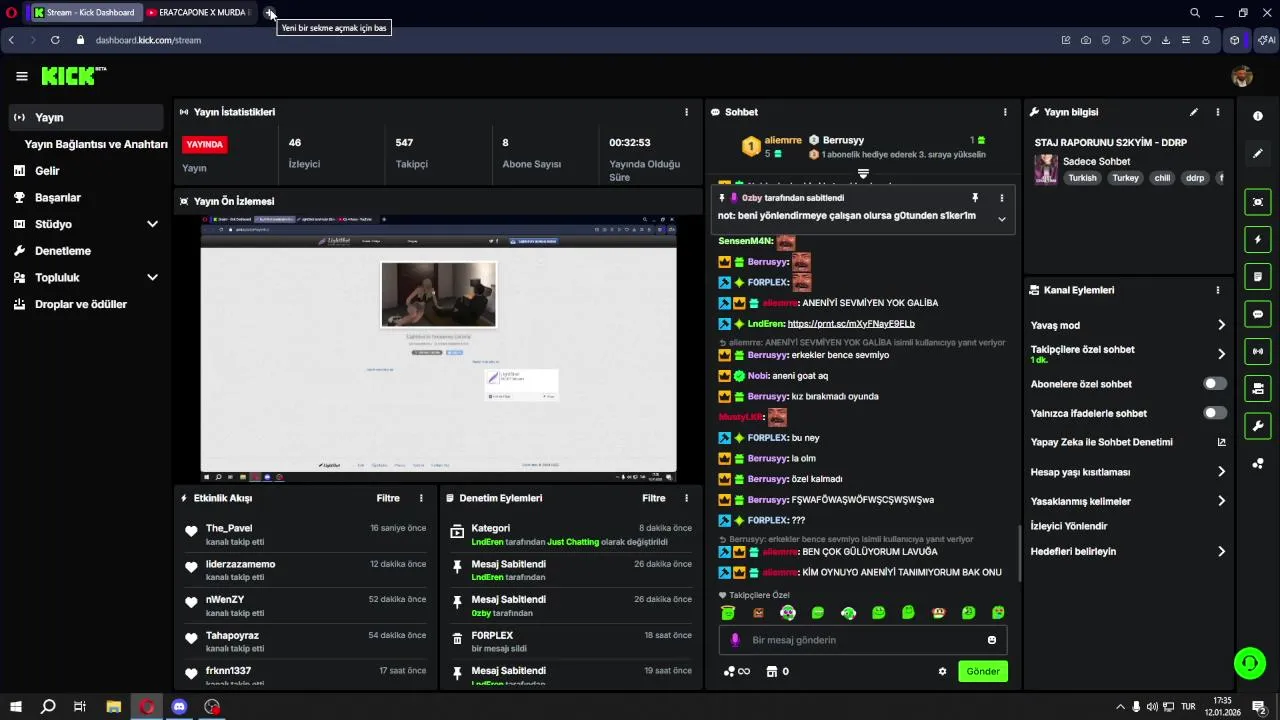Viewport: 1280px width, 720px height.
Task: Click the purple microphone icon in chat input
Action: tap(735, 640)
